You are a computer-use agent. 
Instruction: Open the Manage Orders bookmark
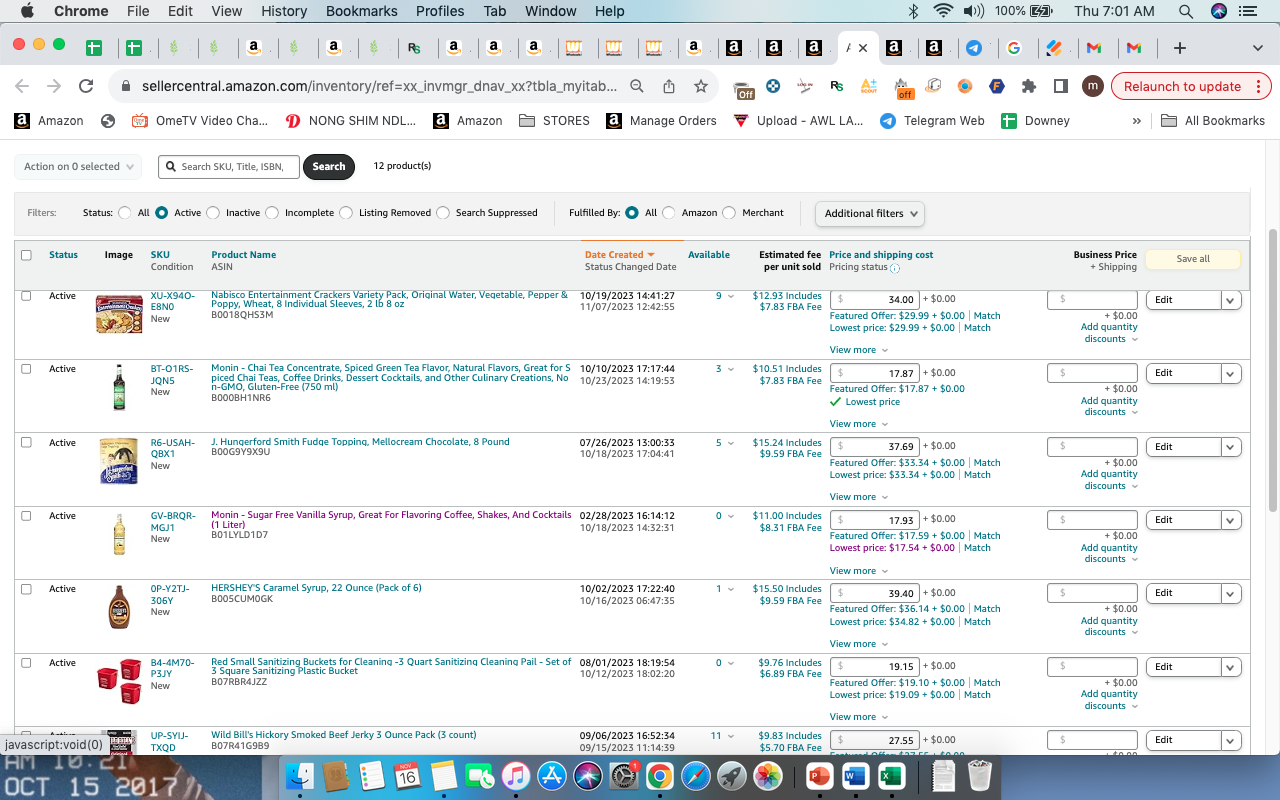662,120
